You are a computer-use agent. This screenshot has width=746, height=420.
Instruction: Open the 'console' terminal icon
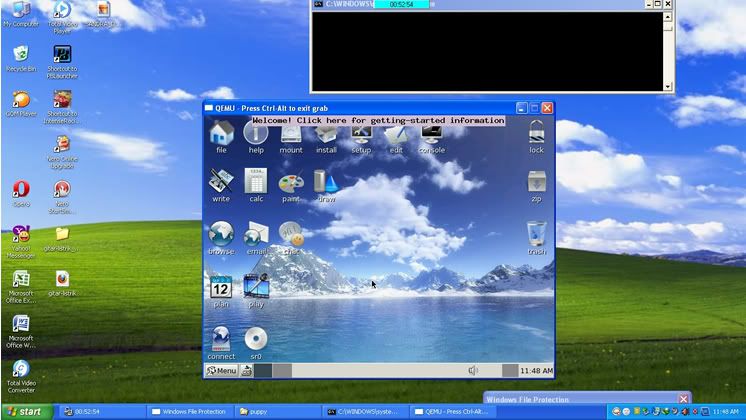[432, 135]
